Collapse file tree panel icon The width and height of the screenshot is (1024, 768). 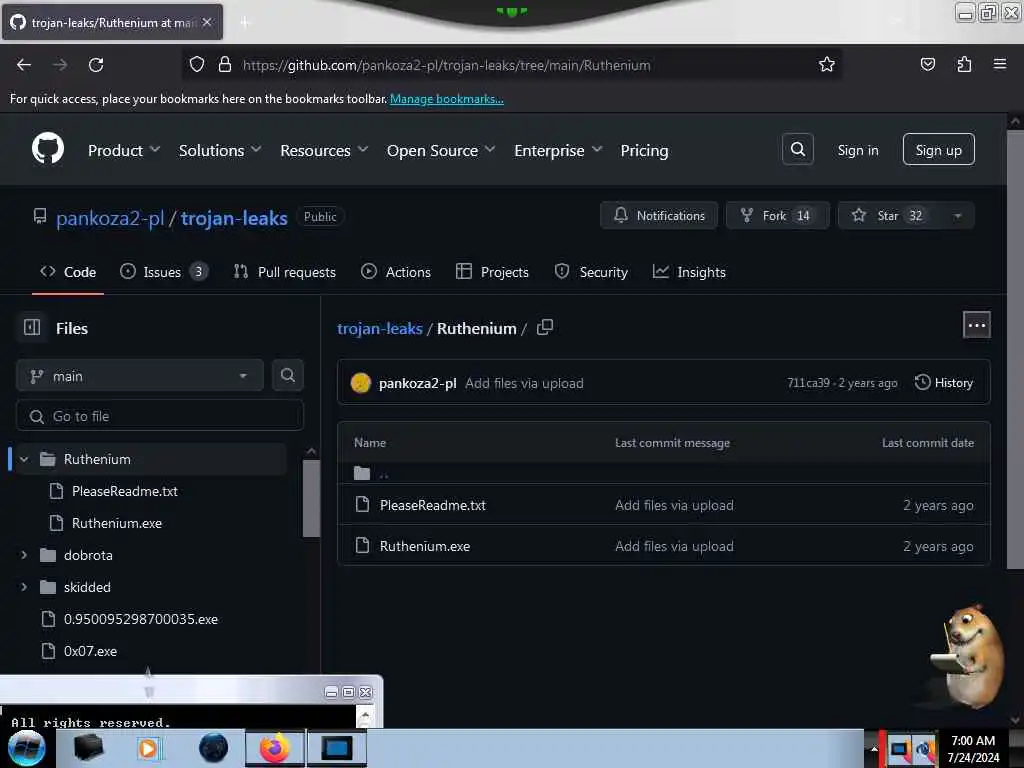tap(32, 328)
